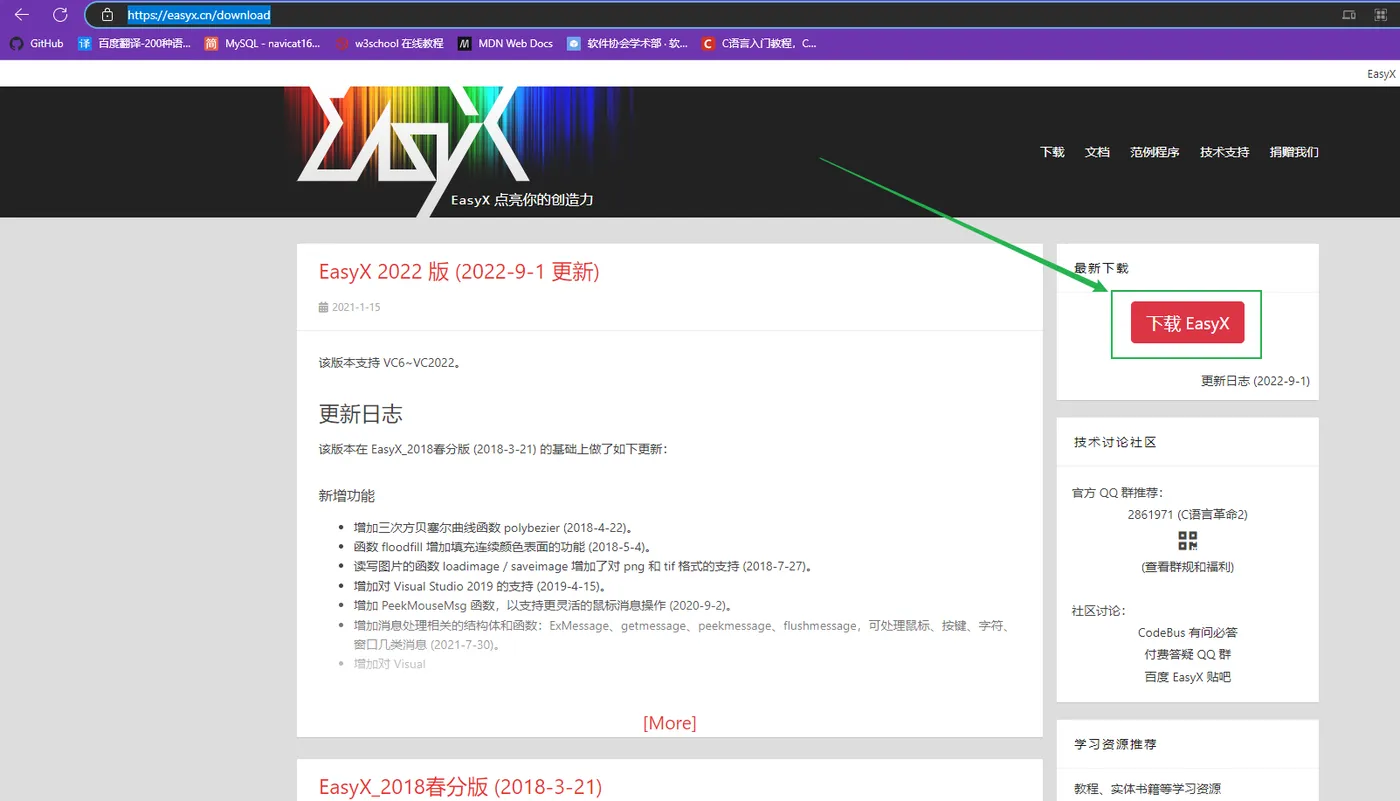This screenshot has width=1400, height=801.
Task: Click the 技术讨论社区 sidebar heading
Action: [x=1115, y=442]
